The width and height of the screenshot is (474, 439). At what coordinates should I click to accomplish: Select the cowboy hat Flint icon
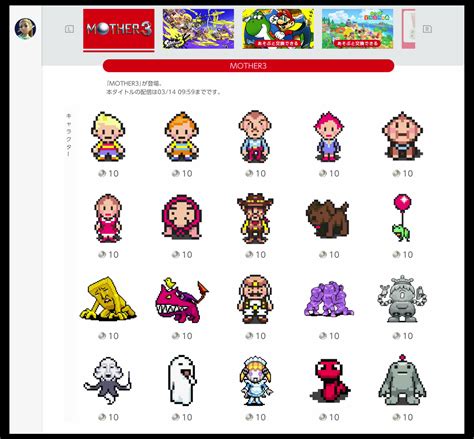(255, 218)
